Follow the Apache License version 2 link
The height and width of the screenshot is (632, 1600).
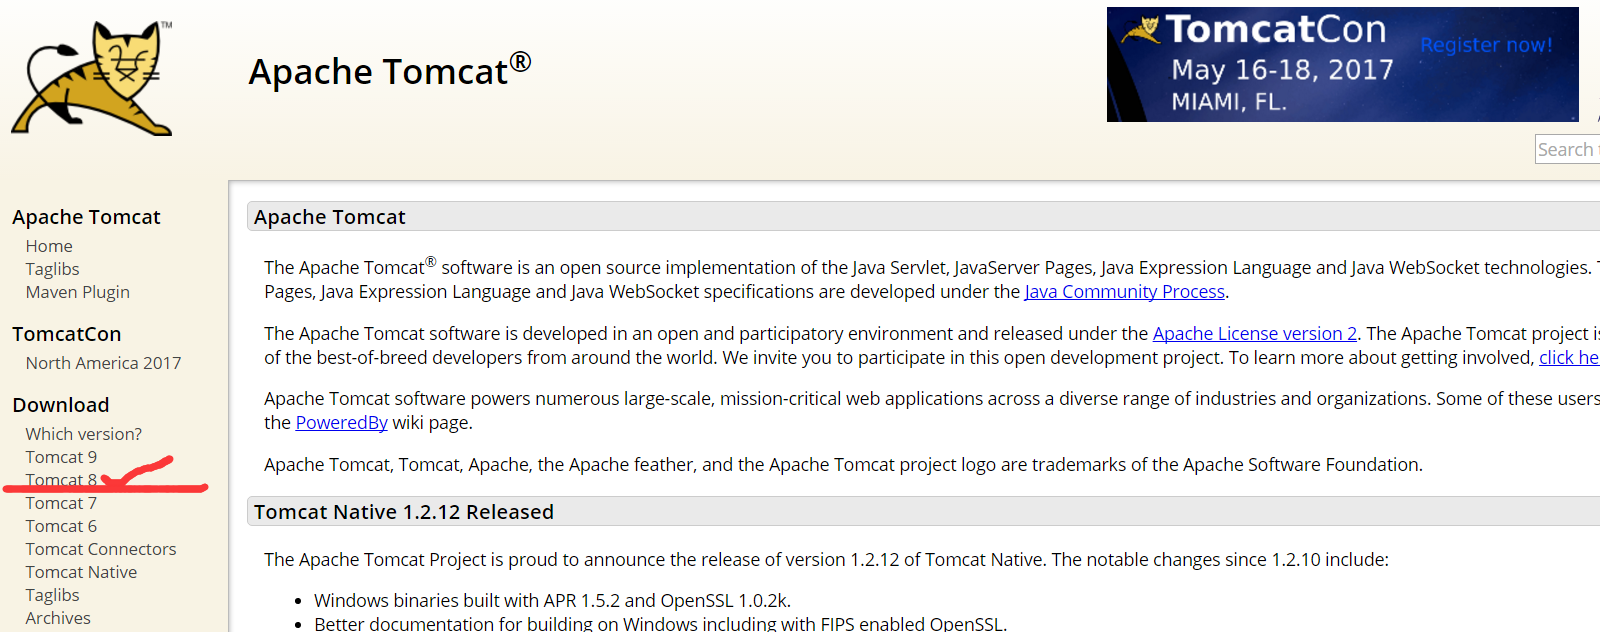tap(1255, 334)
